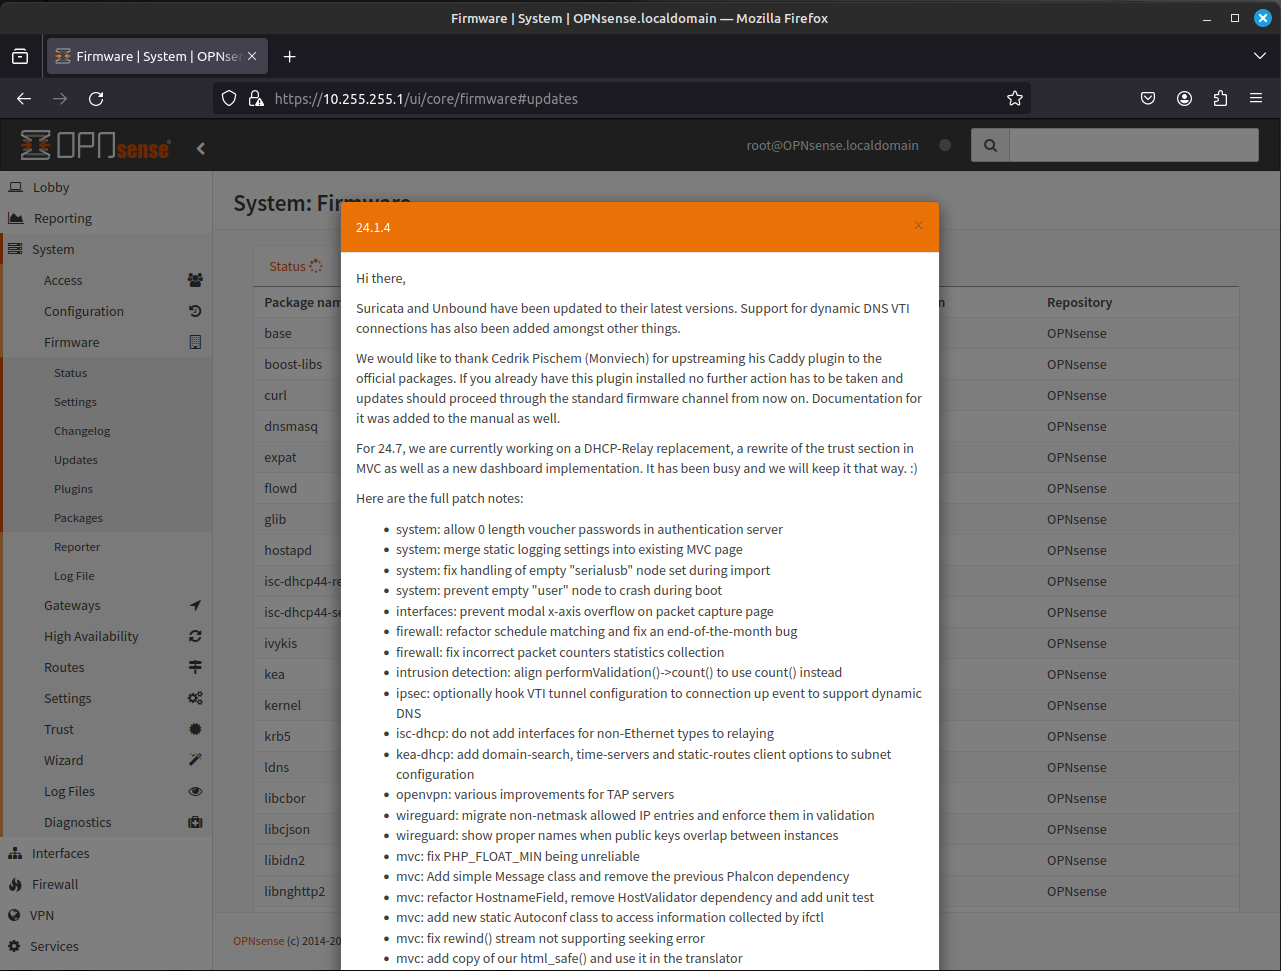Click the search magnifier icon
The width and height of the screenshot is (1281, 971).
(x=990, y=145)
